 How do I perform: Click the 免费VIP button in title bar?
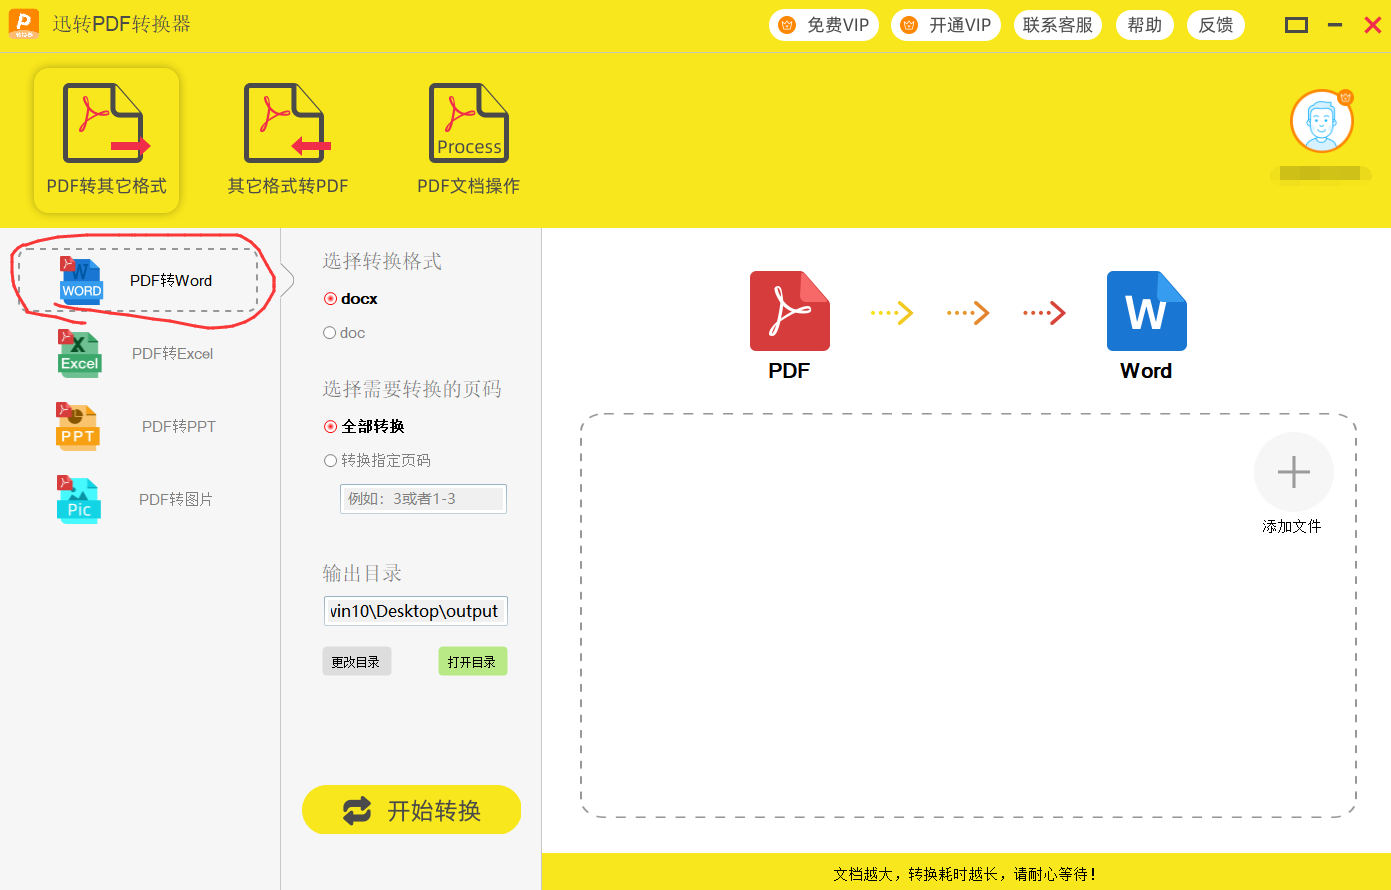824,25
